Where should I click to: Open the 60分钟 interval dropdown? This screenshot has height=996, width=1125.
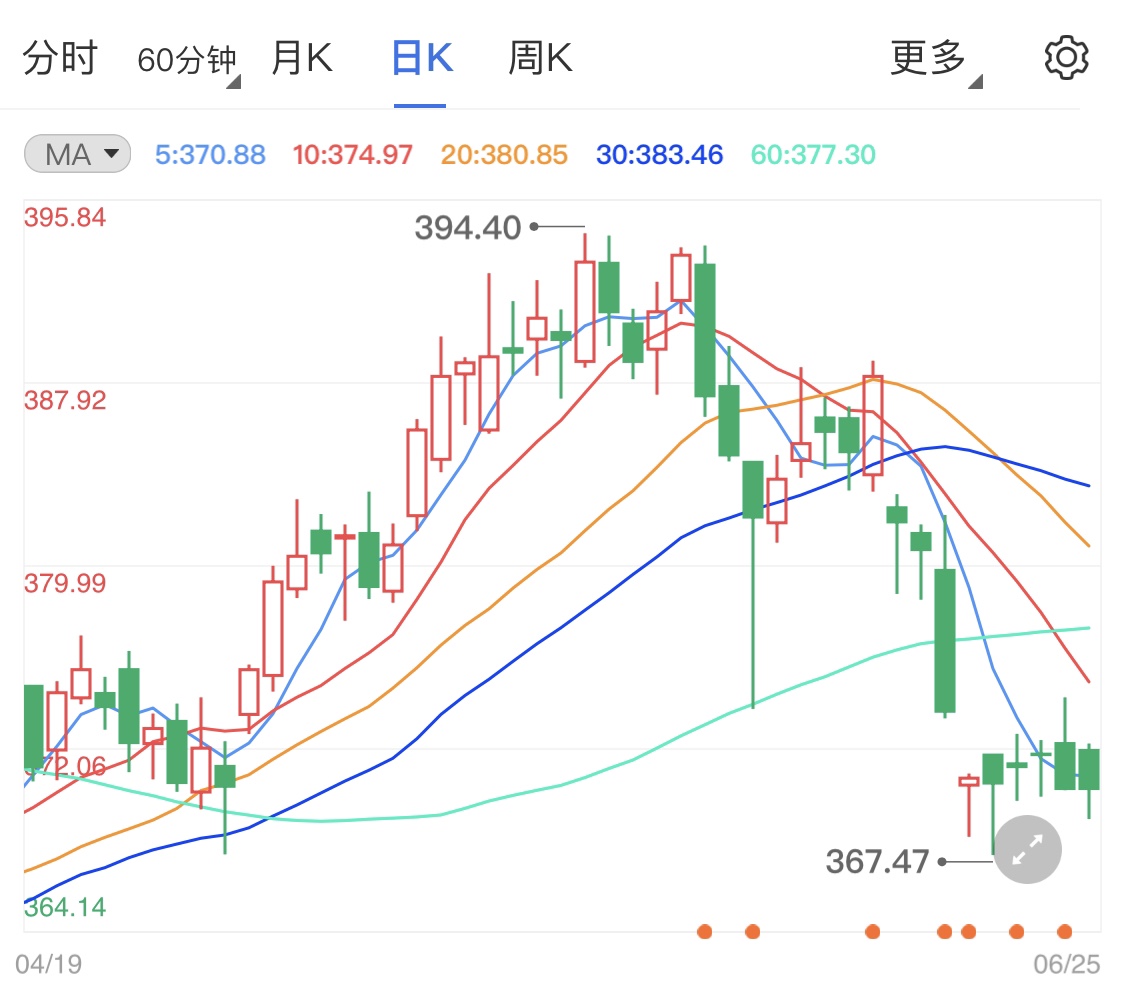(x=188, y=60)
